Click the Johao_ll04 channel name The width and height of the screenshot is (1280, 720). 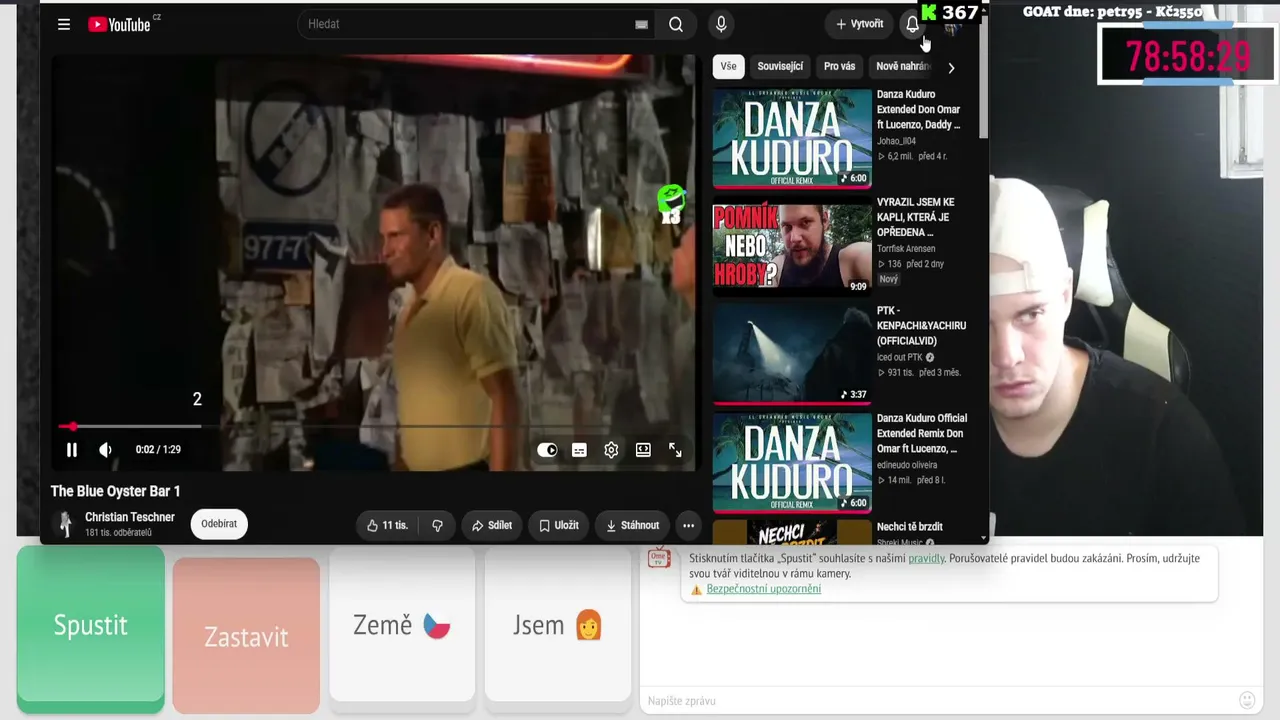(896, 141)
